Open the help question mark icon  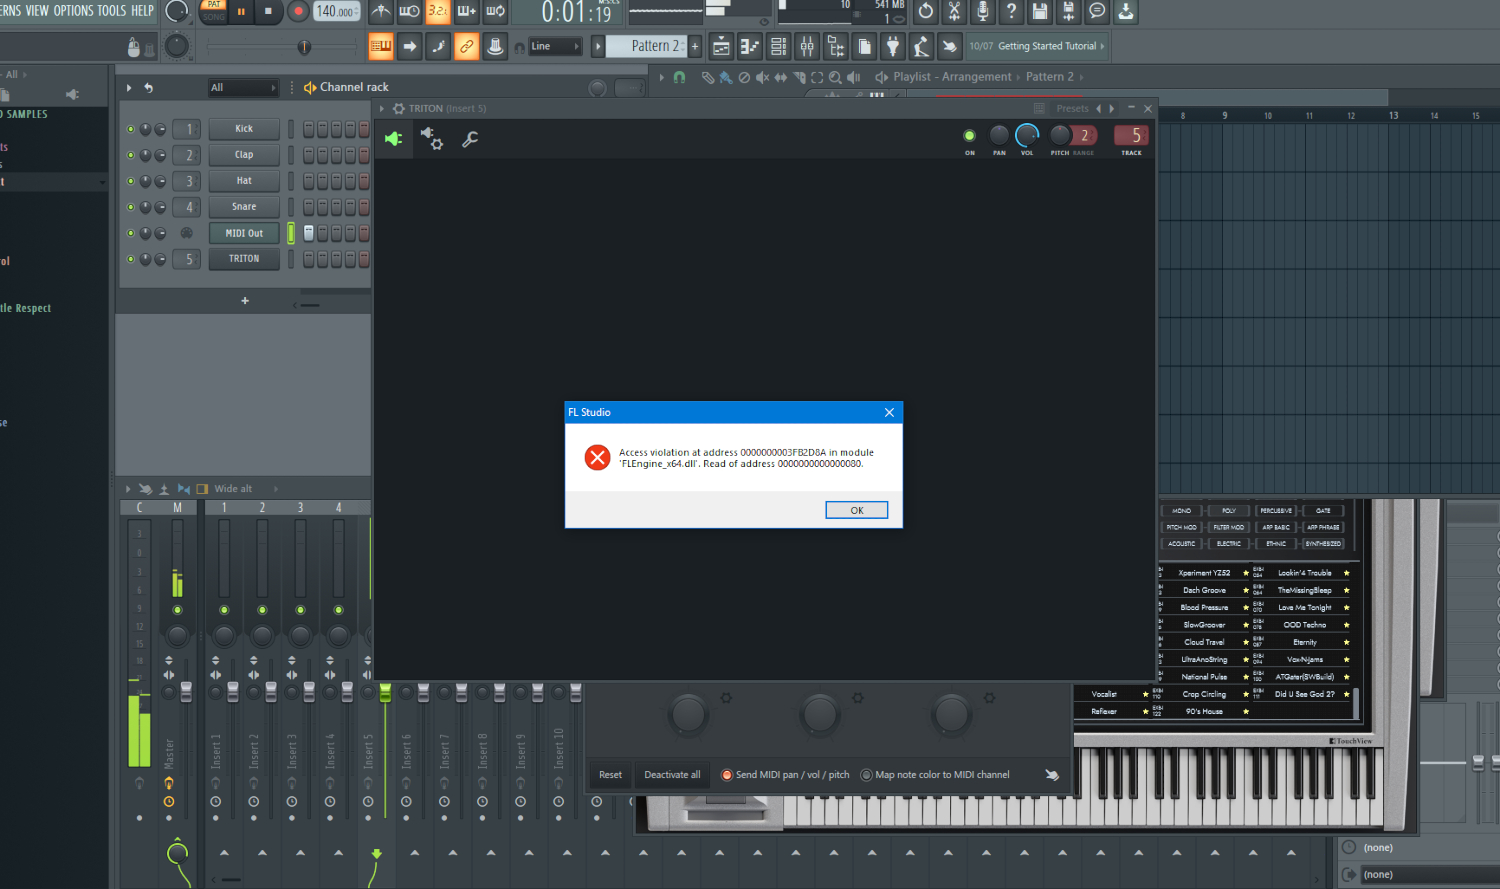click(1011, 12)
